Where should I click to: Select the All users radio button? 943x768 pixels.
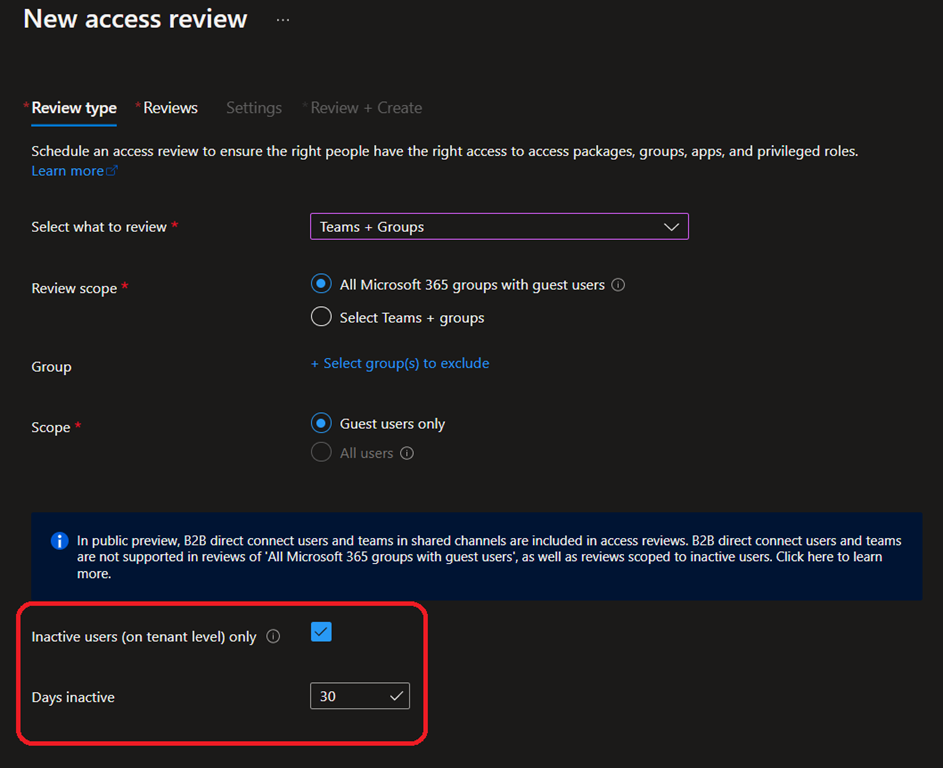pos(321,453)
